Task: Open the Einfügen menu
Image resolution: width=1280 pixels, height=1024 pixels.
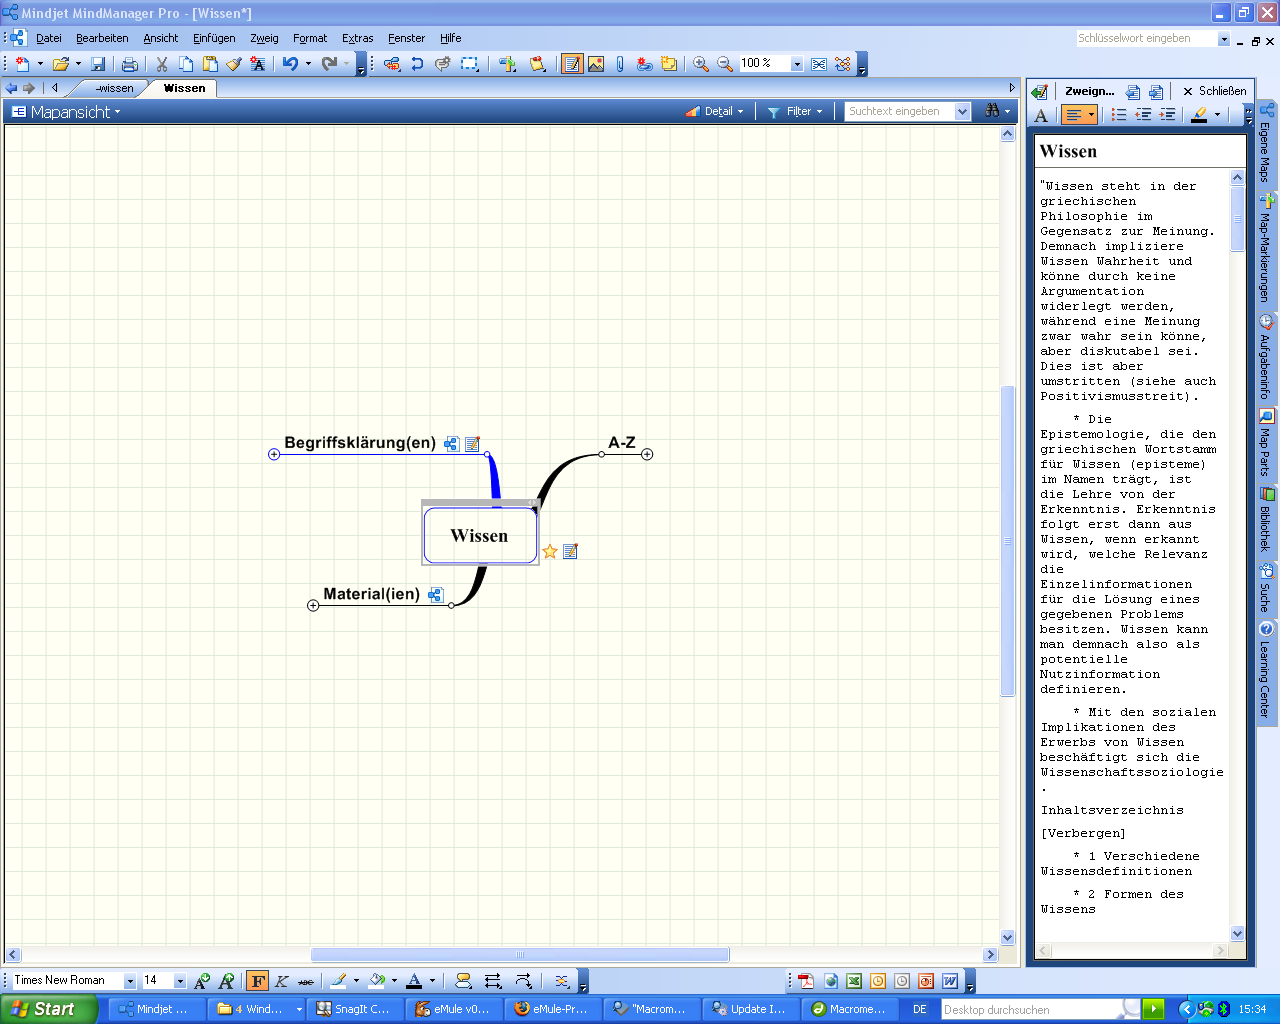Action: 214,38
